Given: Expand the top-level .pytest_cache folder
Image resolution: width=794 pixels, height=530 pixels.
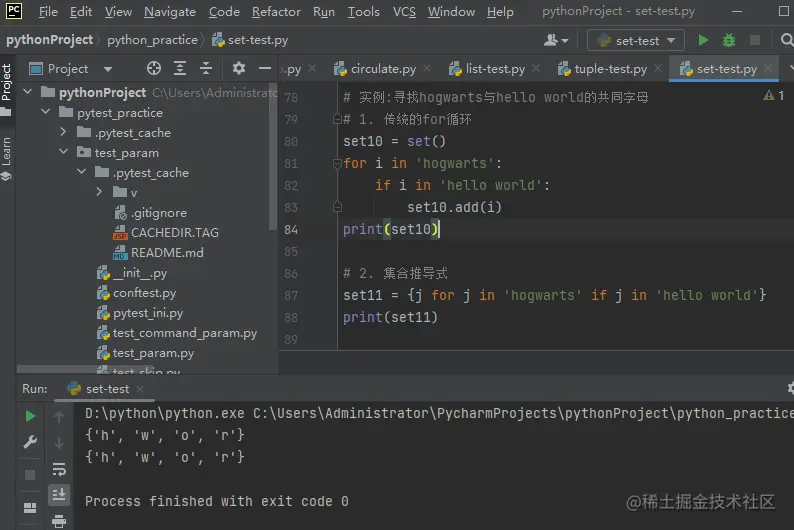Looking at the screenshot, I should click(63, 132).
